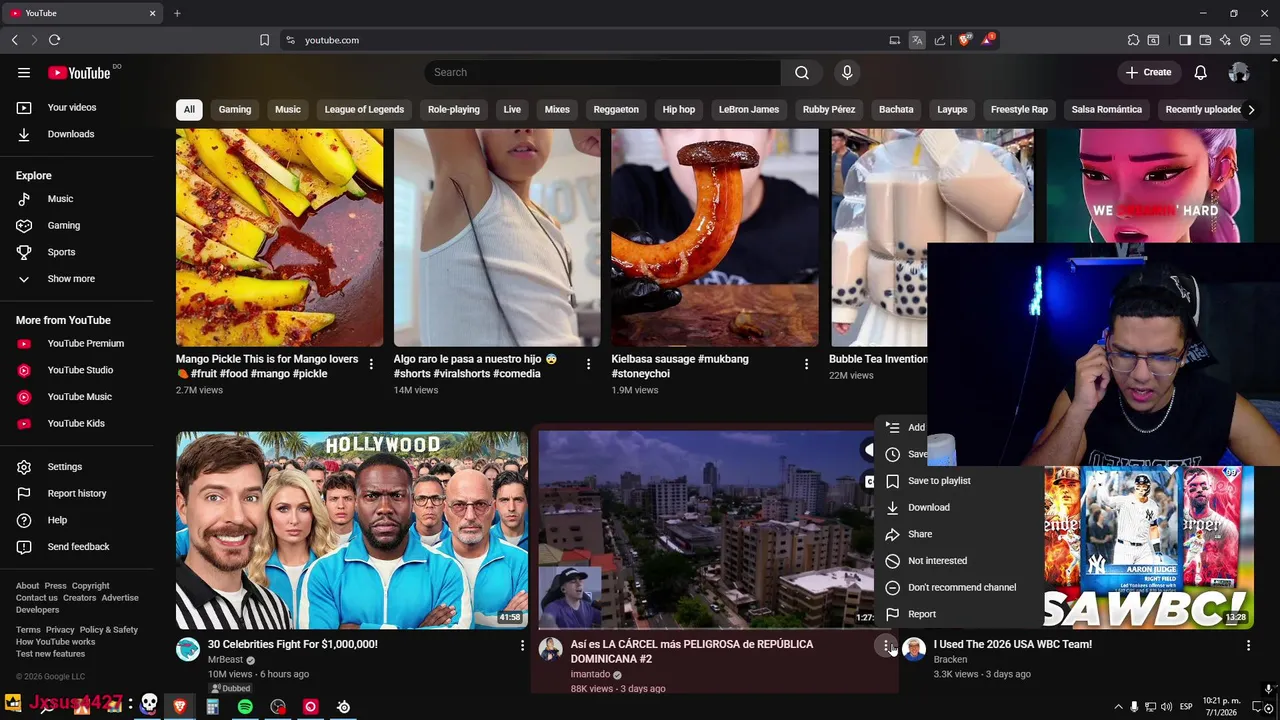Click the search magnifier button

(x=802, y=72)
